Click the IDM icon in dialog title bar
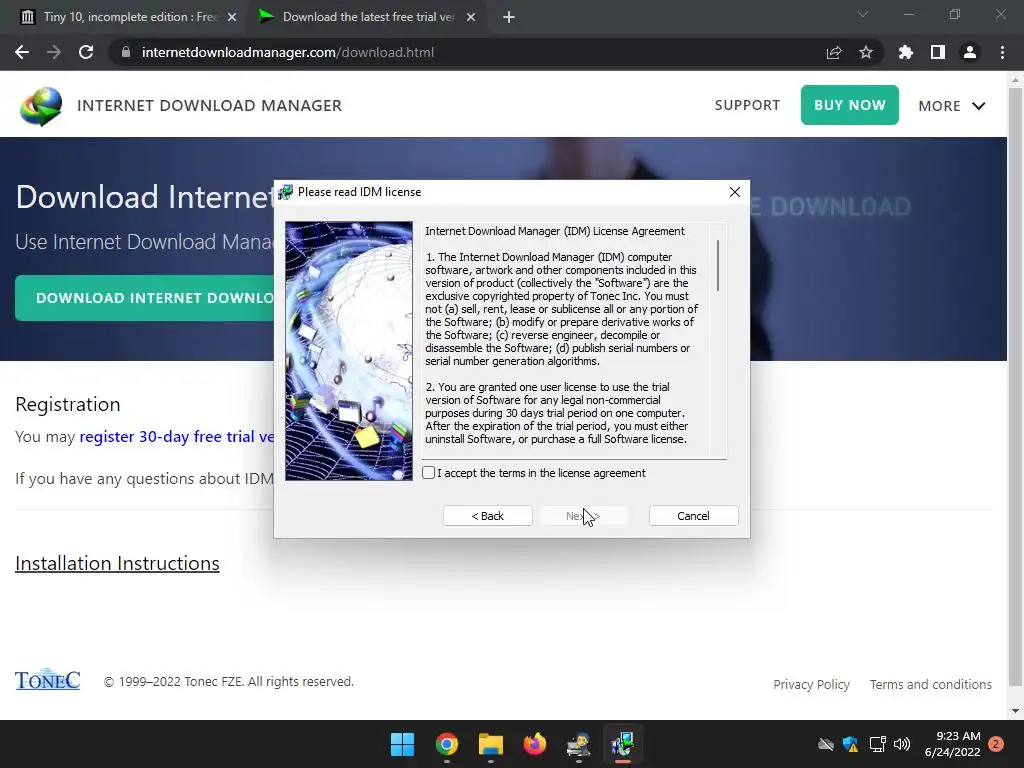The image size is (1024, 768). click(x=285, y=192)
